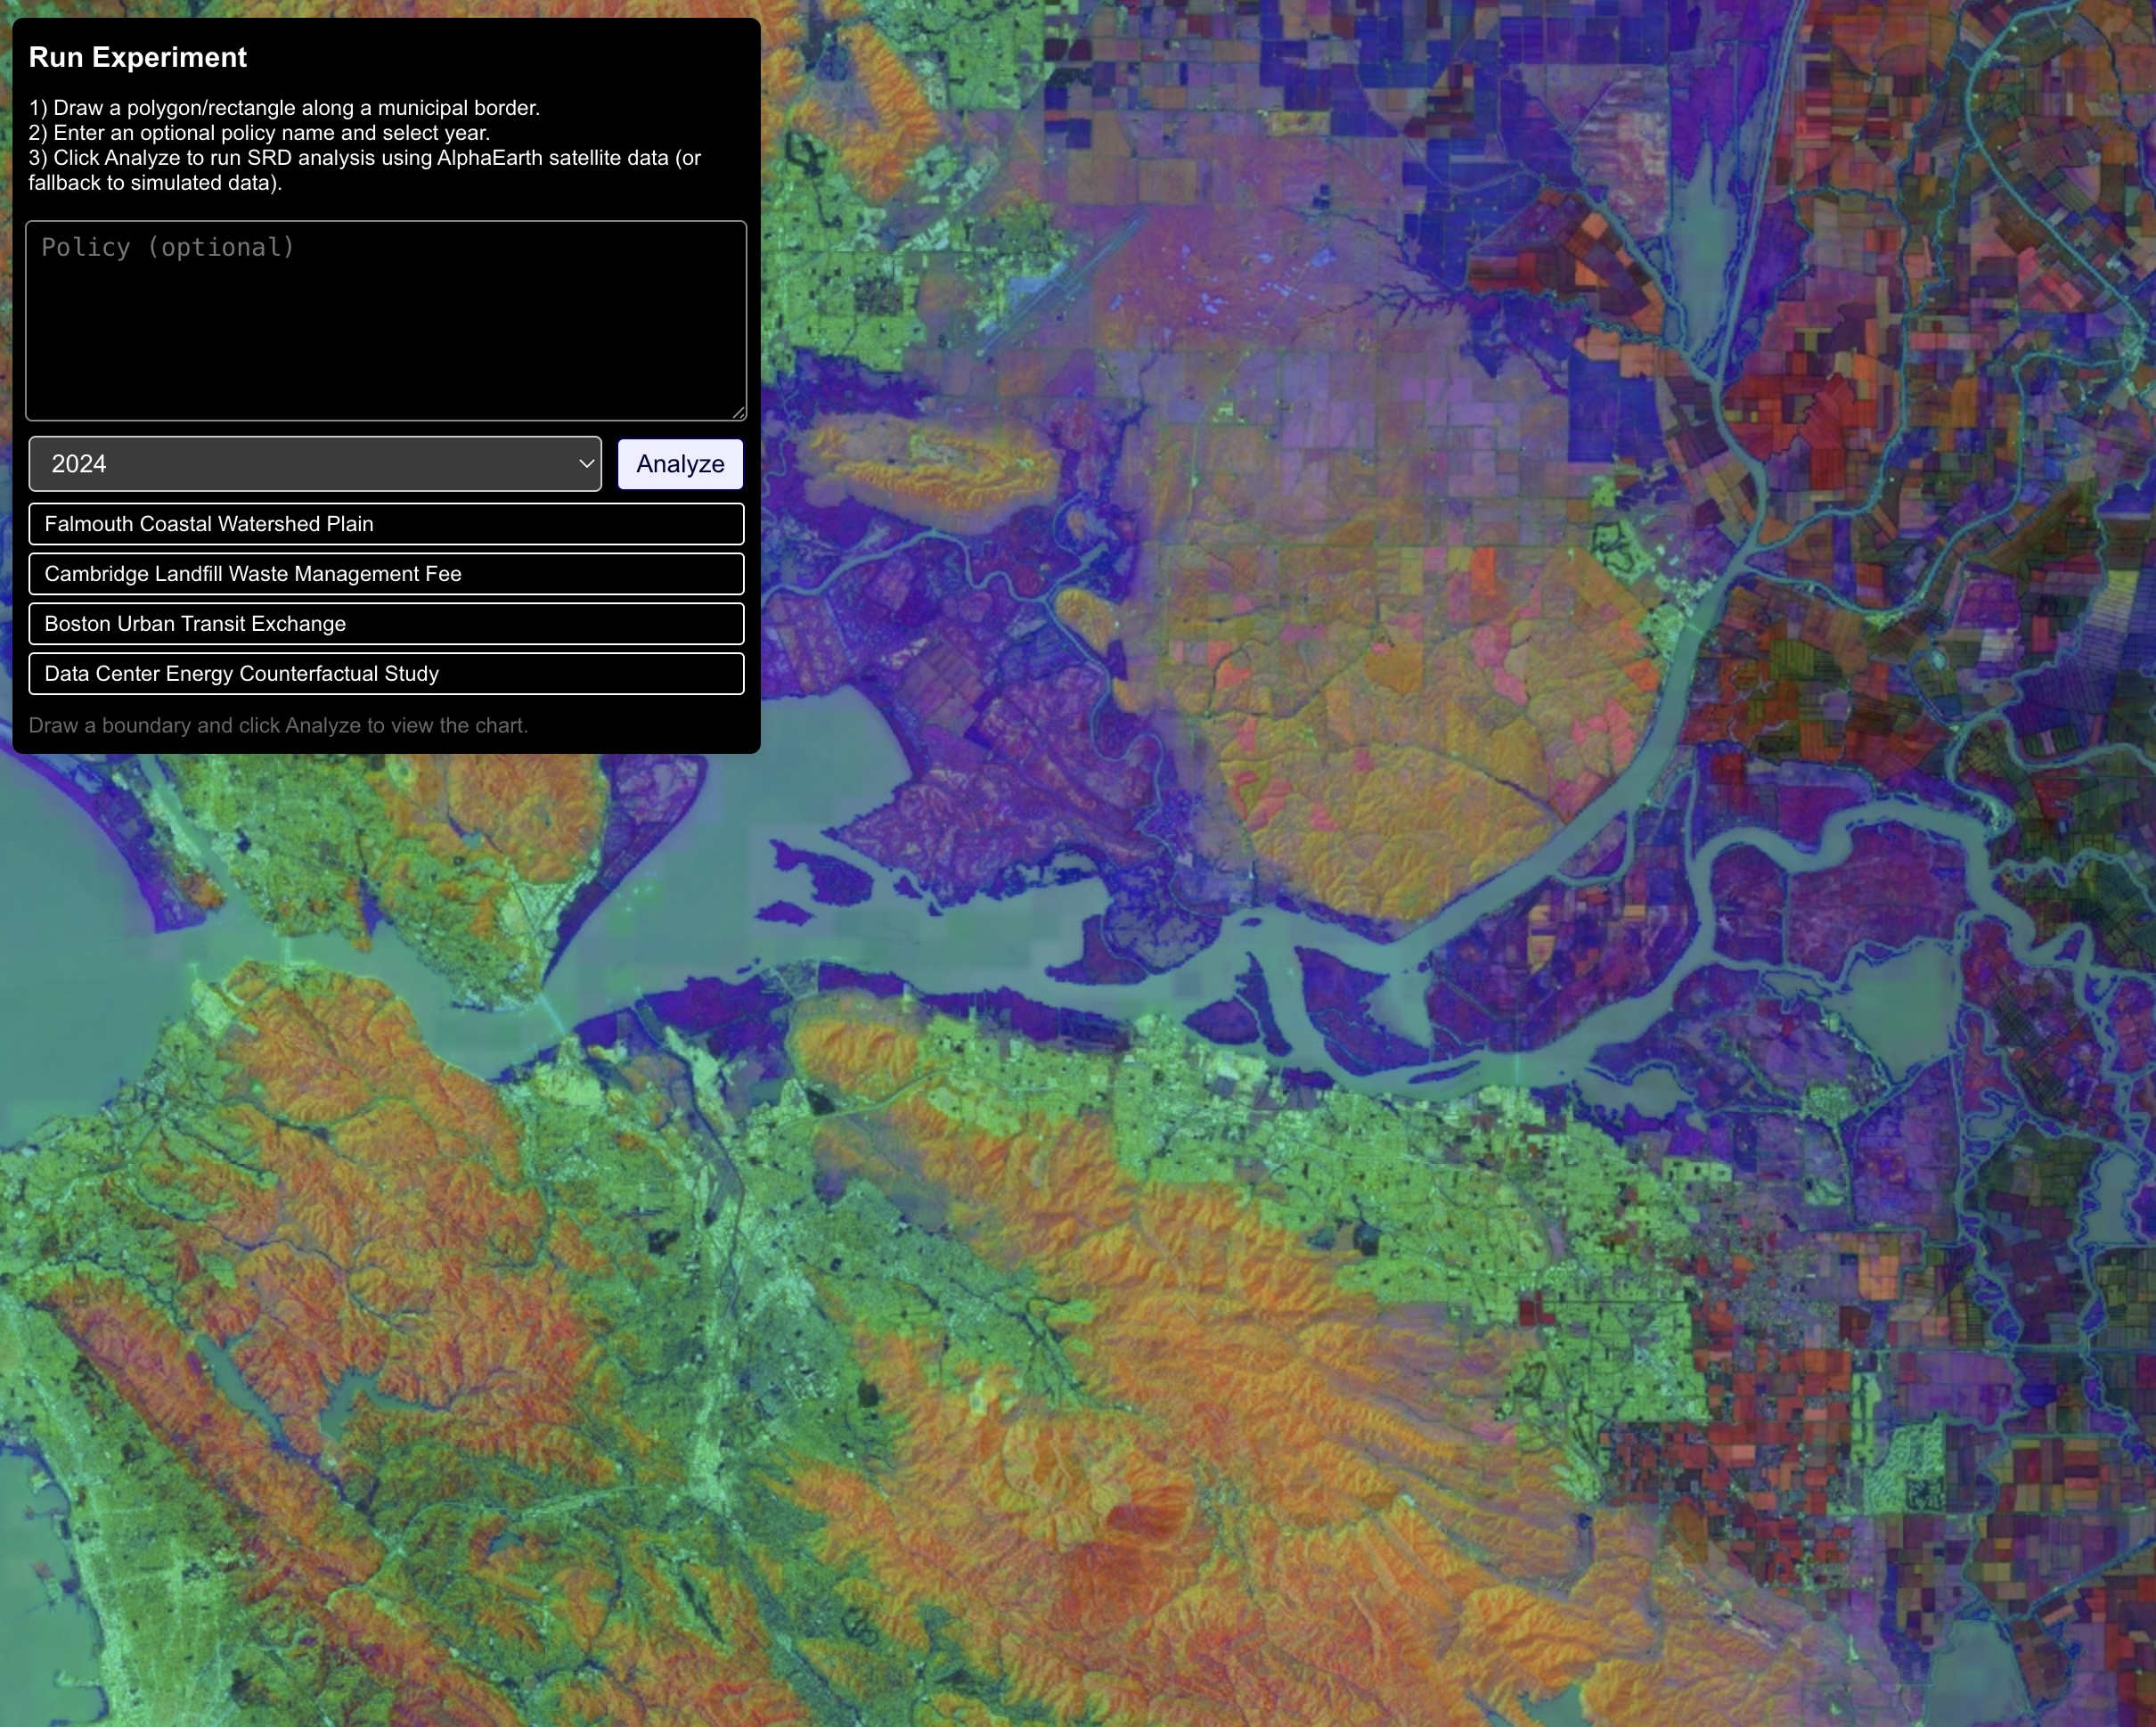Select Data Center Energy Counterfactual Study
This screenshot has width=2156, height=1727.
386,674
